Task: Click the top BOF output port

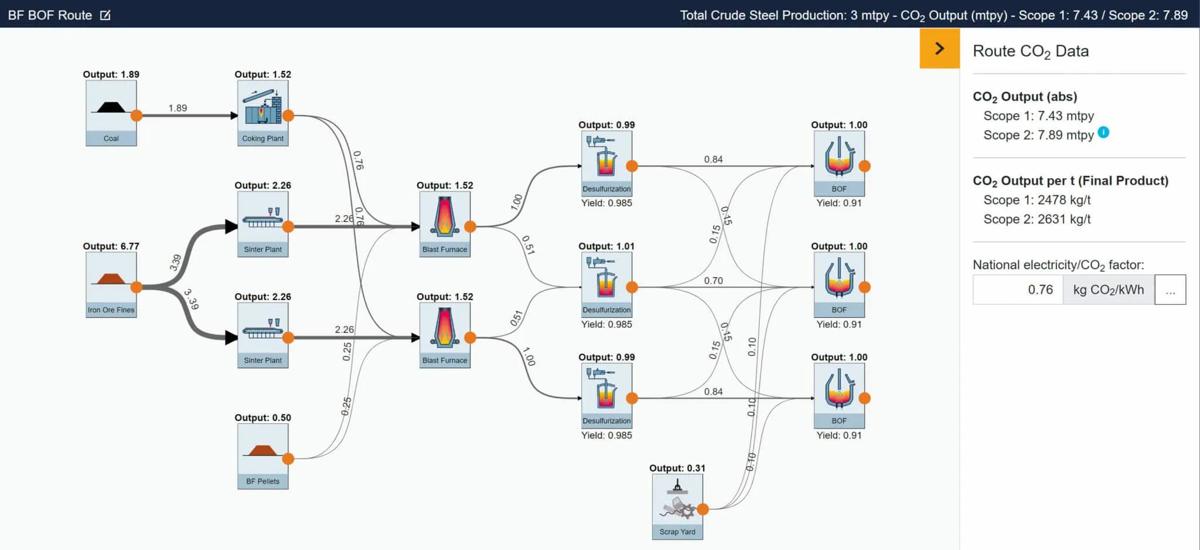Action: 865,166
